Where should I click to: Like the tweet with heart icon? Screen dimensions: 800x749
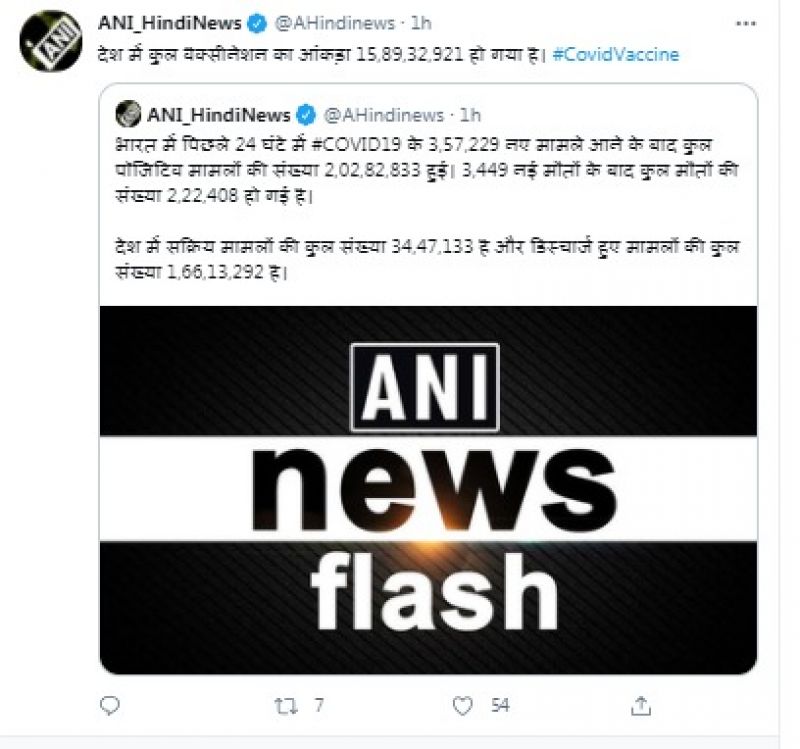463,706
